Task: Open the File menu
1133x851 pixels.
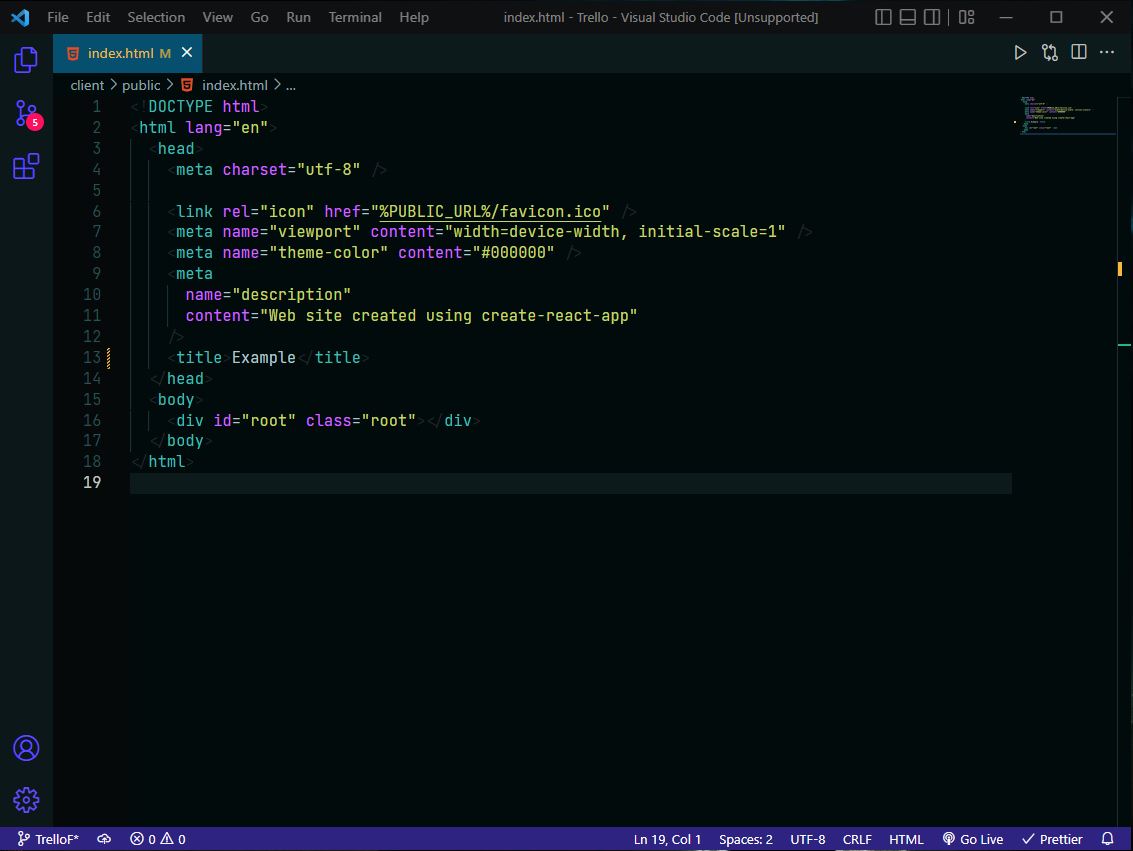Action: 58,17
